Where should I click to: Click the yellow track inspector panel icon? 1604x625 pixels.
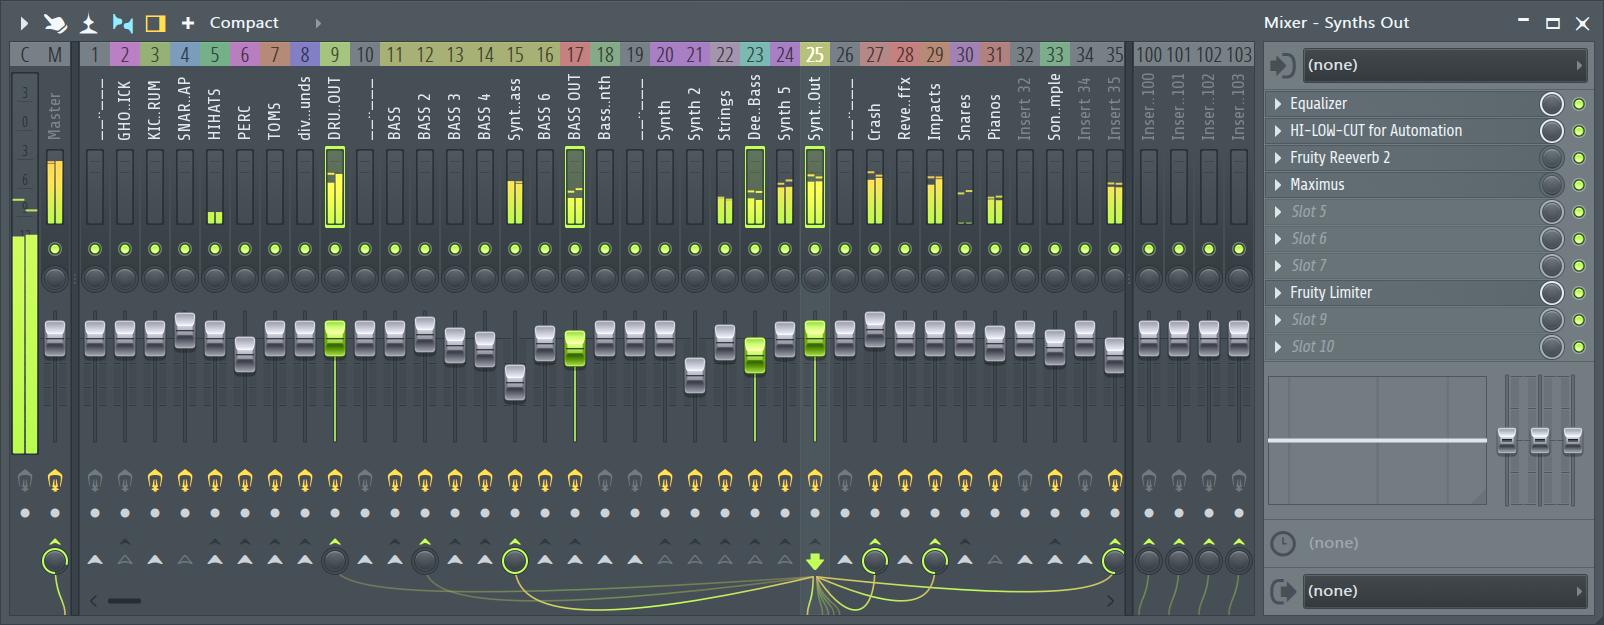(x=155, y=22)
